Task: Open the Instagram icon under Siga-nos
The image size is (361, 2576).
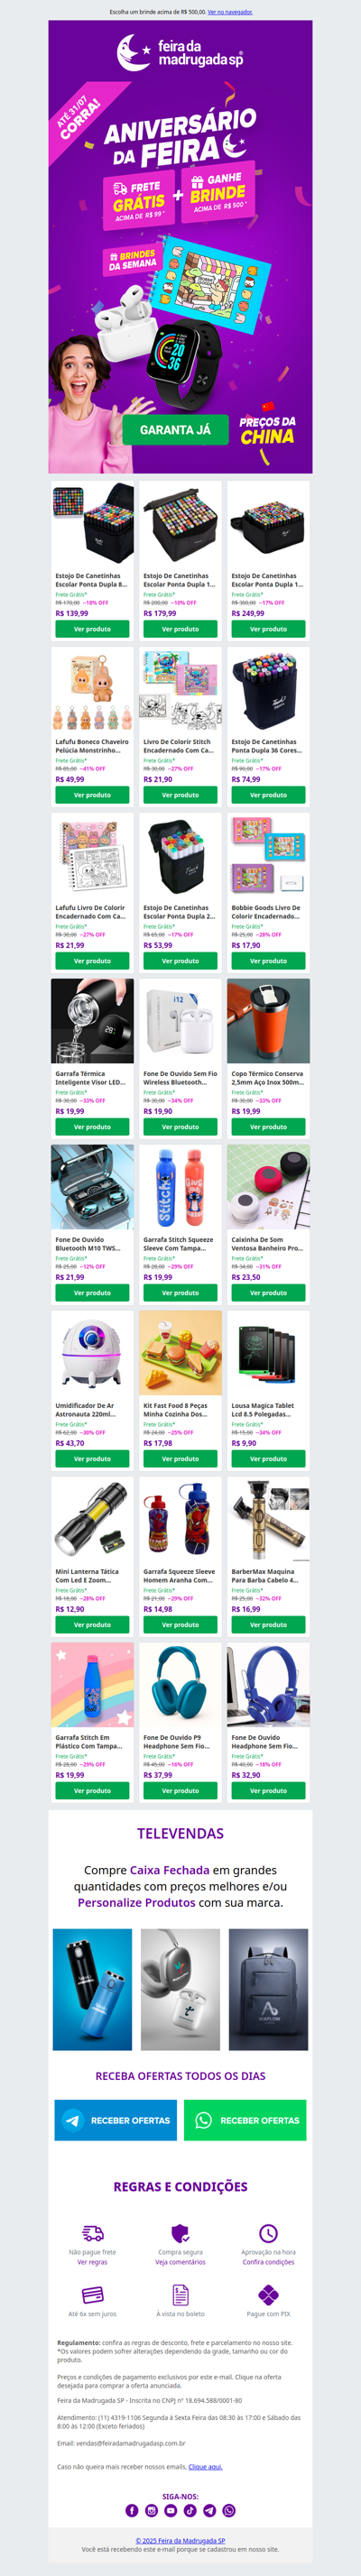Action: click(x=151, y=2510)
